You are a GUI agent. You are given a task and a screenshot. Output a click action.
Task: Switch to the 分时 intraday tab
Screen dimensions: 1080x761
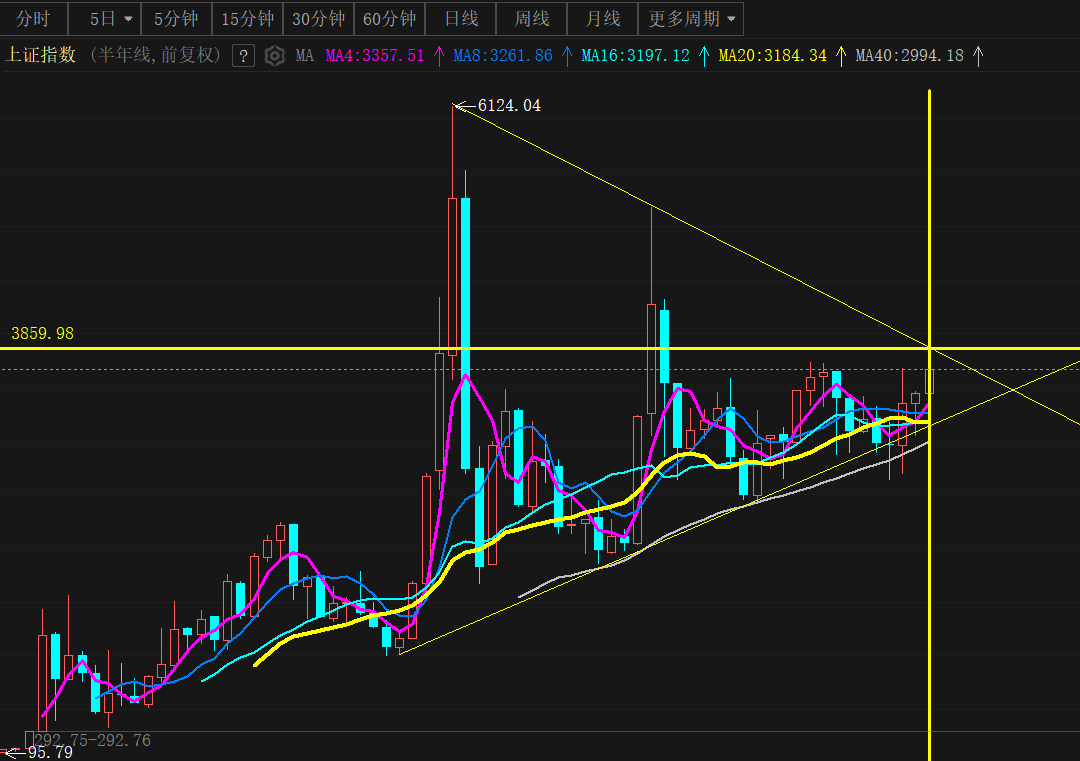pyautogui.click(x=33, y=19)
